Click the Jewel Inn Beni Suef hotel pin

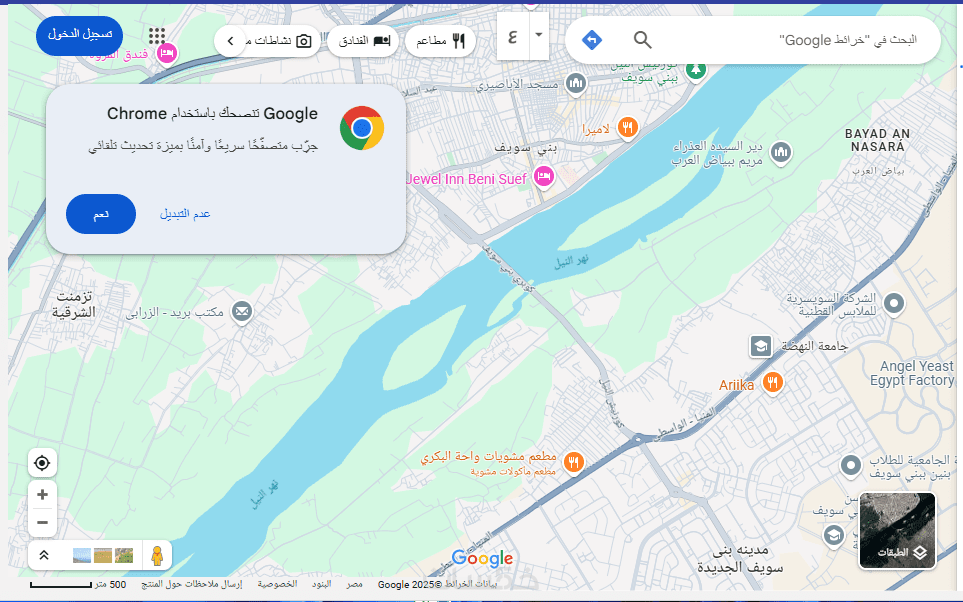pyautogui.click(x=544, y=177)
